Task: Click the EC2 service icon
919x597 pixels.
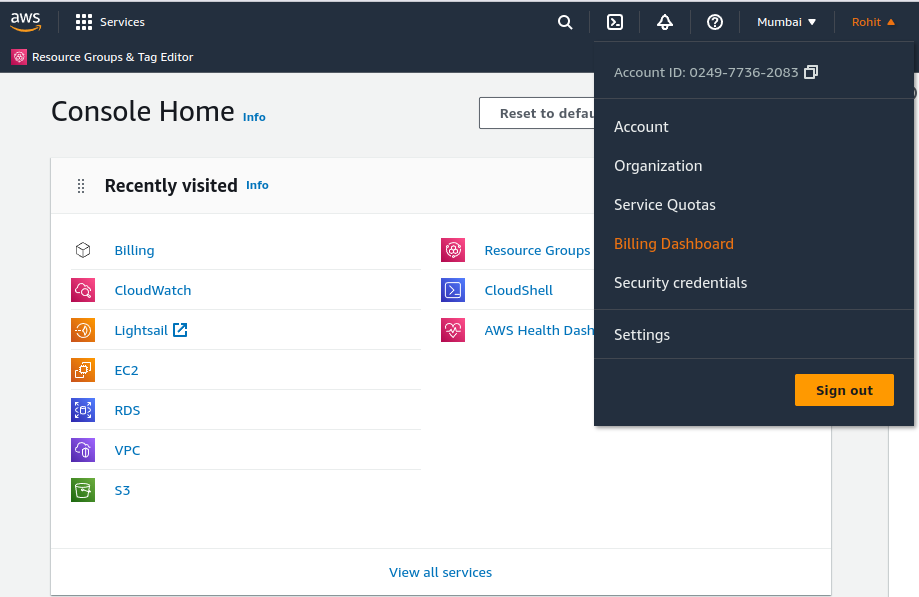Action: 83,370
